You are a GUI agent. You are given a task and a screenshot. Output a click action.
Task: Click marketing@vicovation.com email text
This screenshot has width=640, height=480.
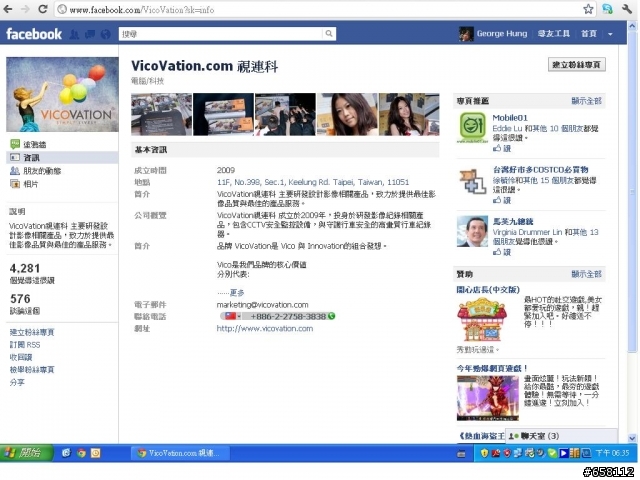(262, 305)
